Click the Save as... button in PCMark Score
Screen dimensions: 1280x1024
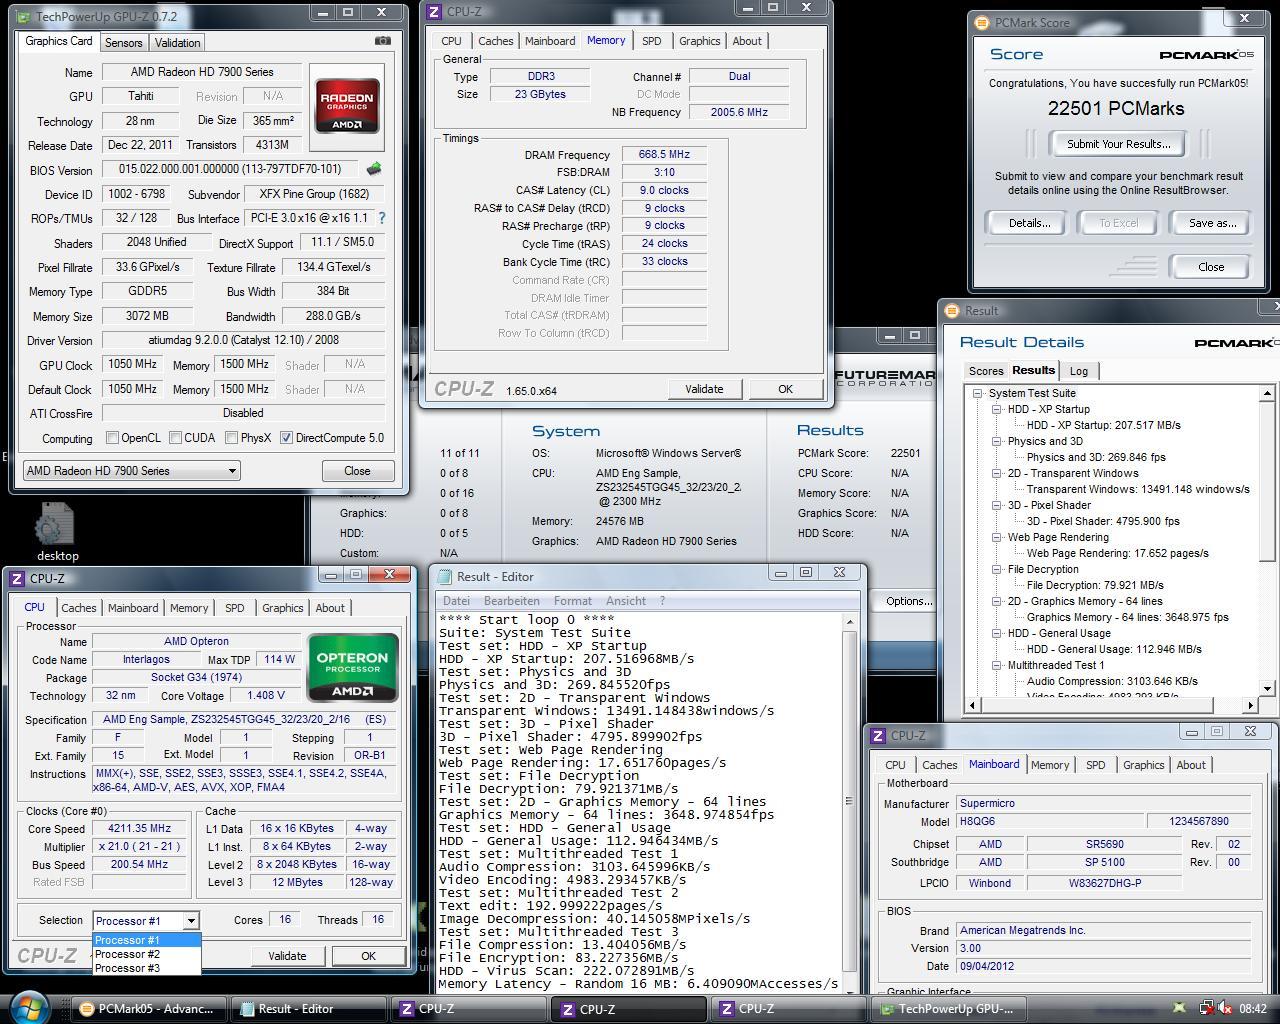(x=1212, y=223)
